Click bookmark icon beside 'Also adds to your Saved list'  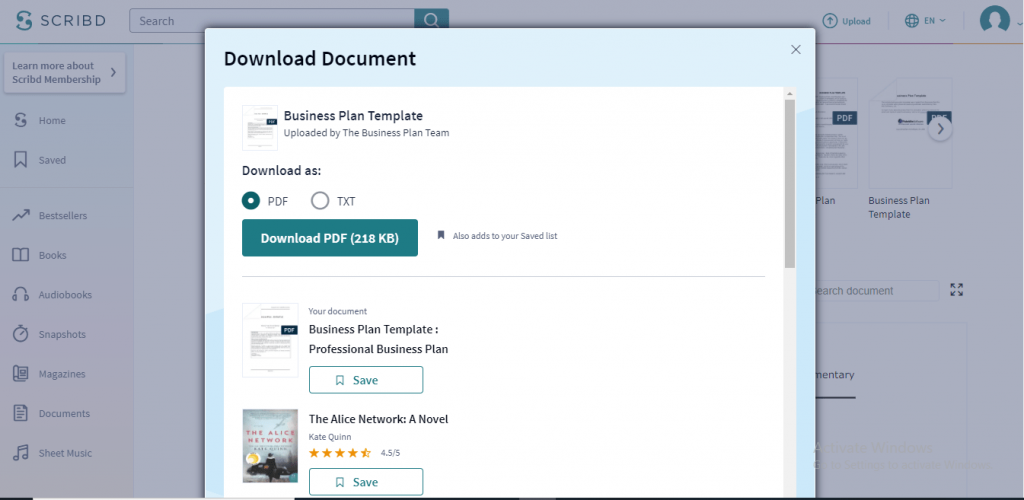tap(441, 235)
